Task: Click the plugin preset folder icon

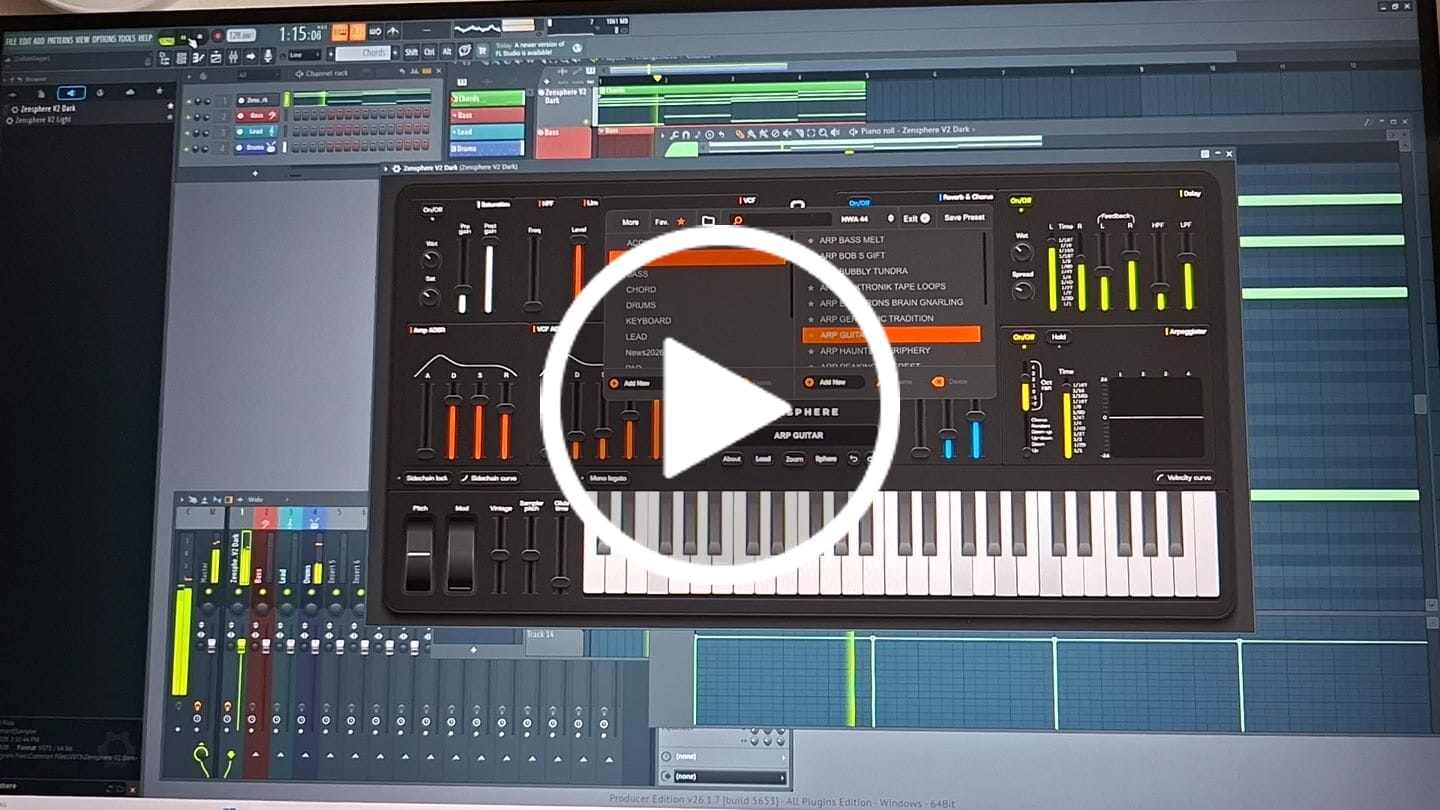Action: pos(708,220)
